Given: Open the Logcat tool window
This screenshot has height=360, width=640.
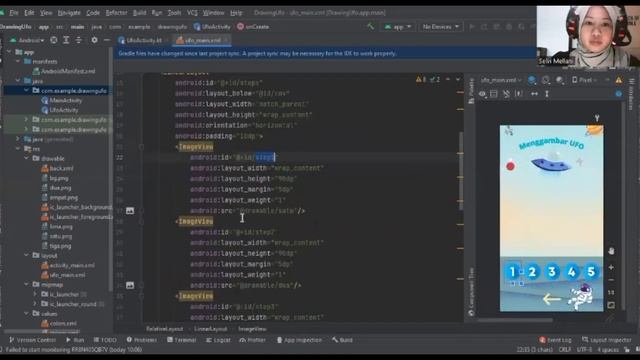Looking at the screenshot, I should [218, 340].
